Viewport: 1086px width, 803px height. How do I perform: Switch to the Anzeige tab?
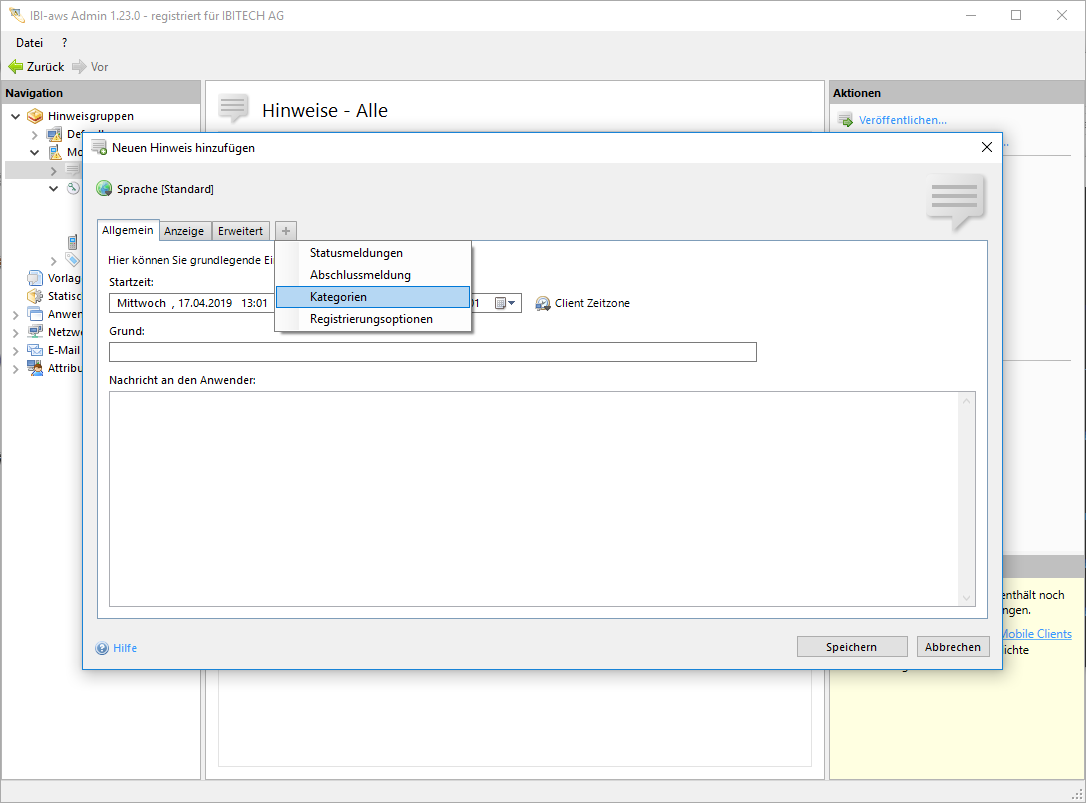pos(184,231)
